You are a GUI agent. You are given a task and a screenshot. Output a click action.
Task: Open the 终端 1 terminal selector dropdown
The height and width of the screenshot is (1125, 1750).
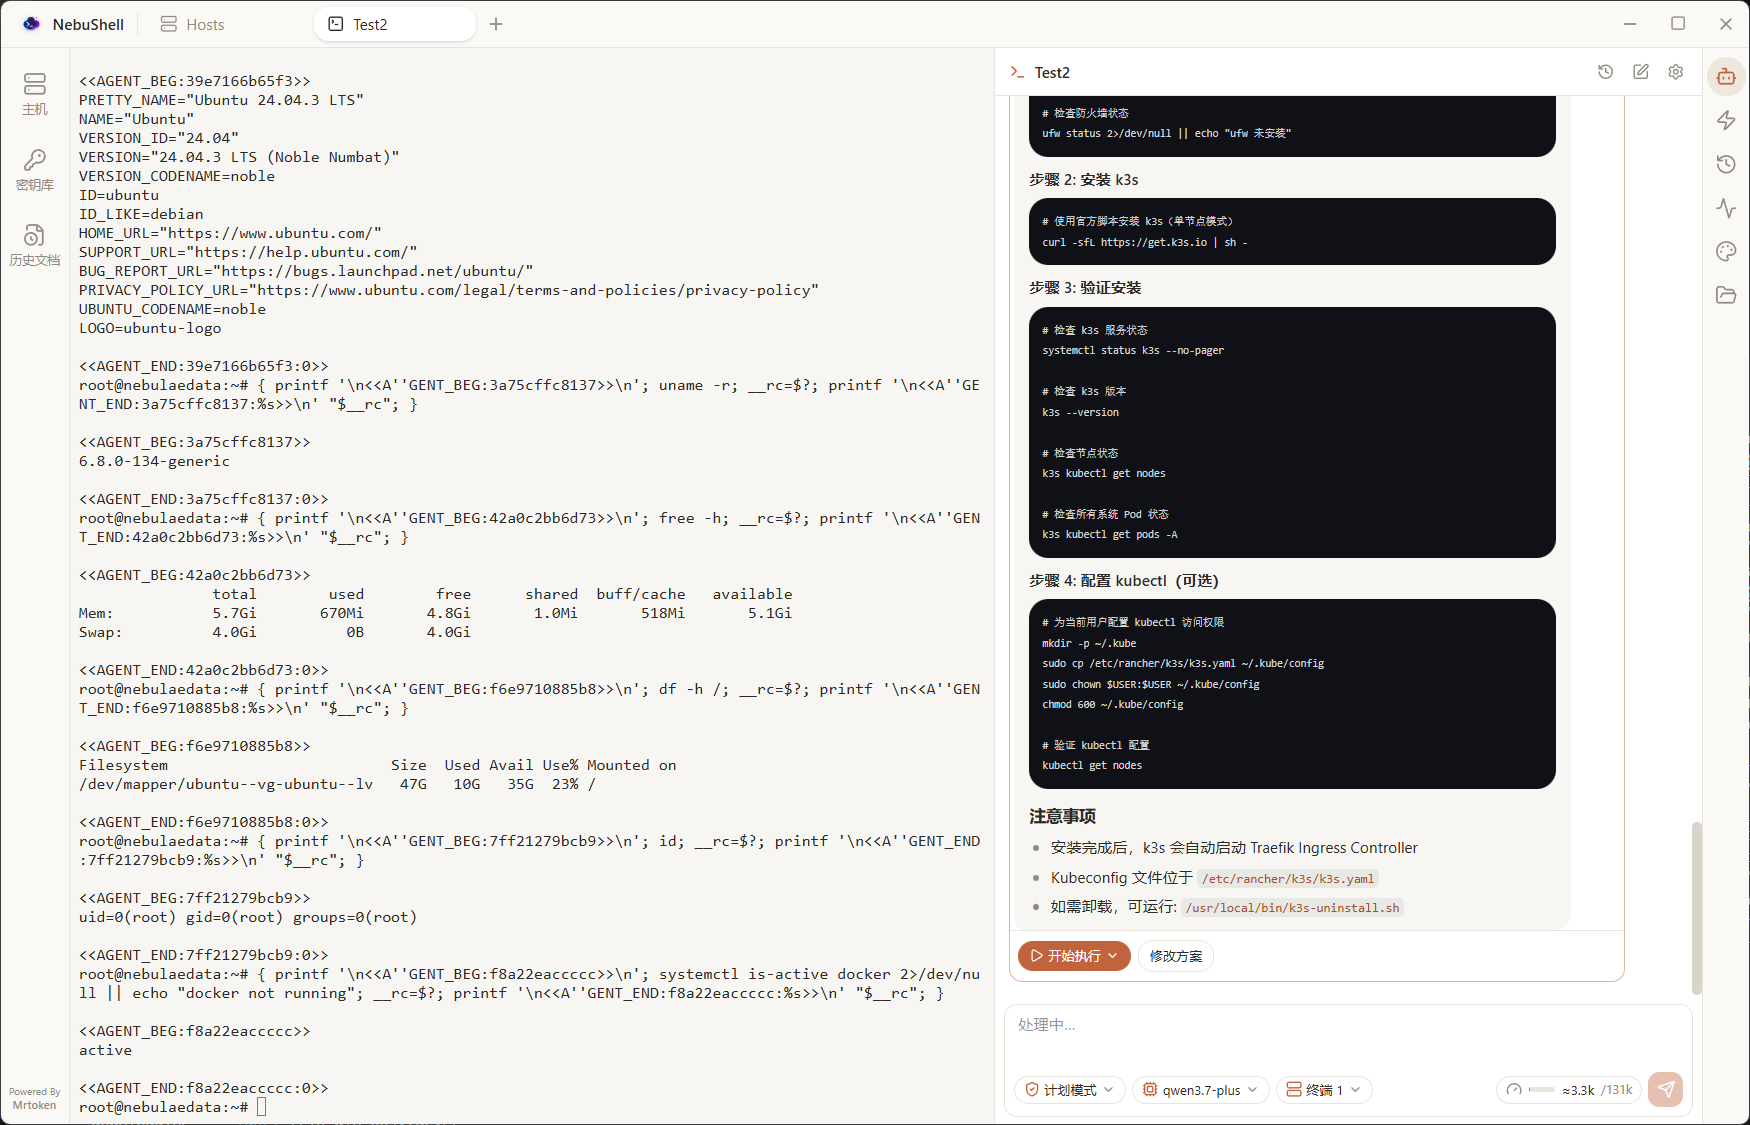(x=1324, y=1090)
